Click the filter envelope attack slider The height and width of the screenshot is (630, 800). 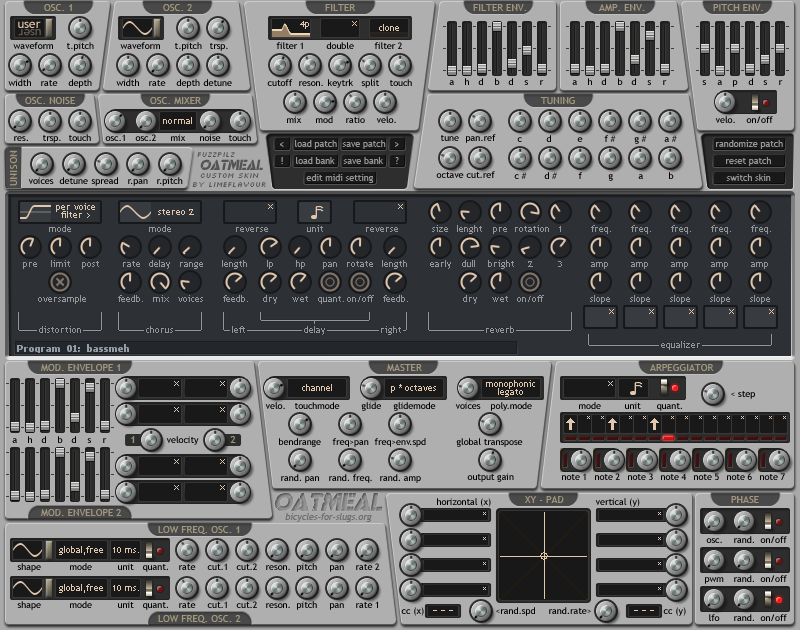pyautogui.click(x=452, y=48)
